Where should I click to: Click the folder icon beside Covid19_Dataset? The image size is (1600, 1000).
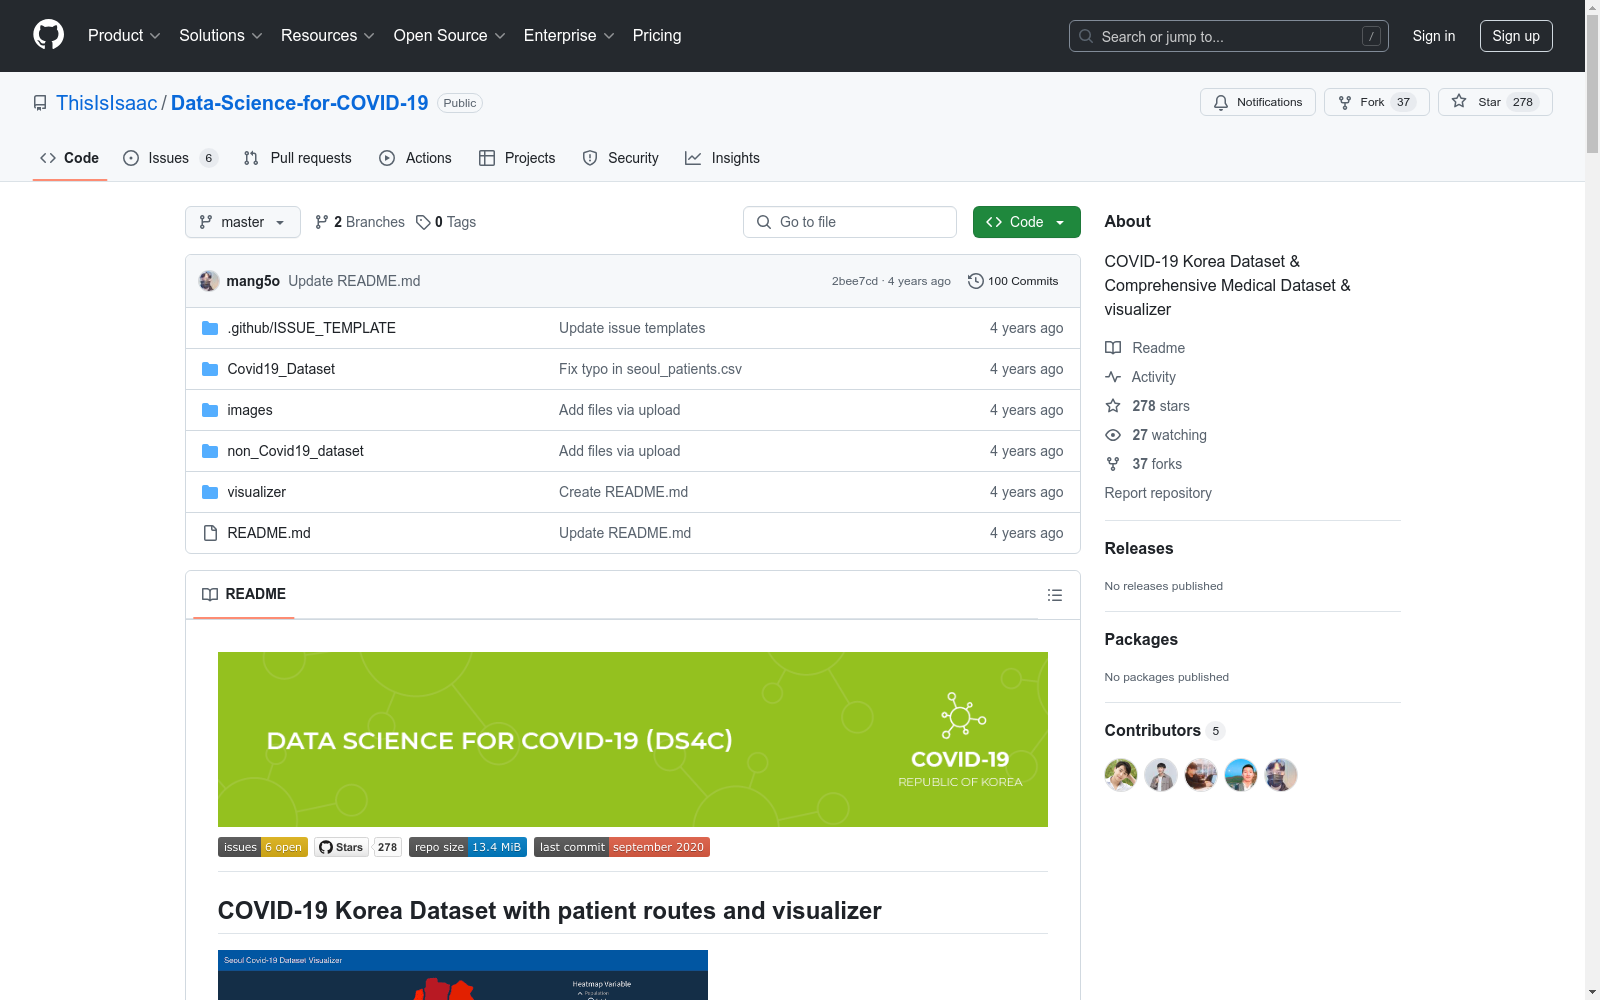coord(210,369)
